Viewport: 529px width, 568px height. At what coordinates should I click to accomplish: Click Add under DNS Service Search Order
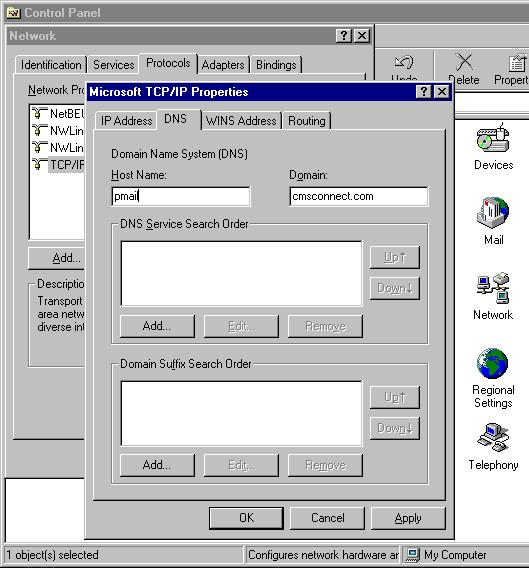coord(157,326)
